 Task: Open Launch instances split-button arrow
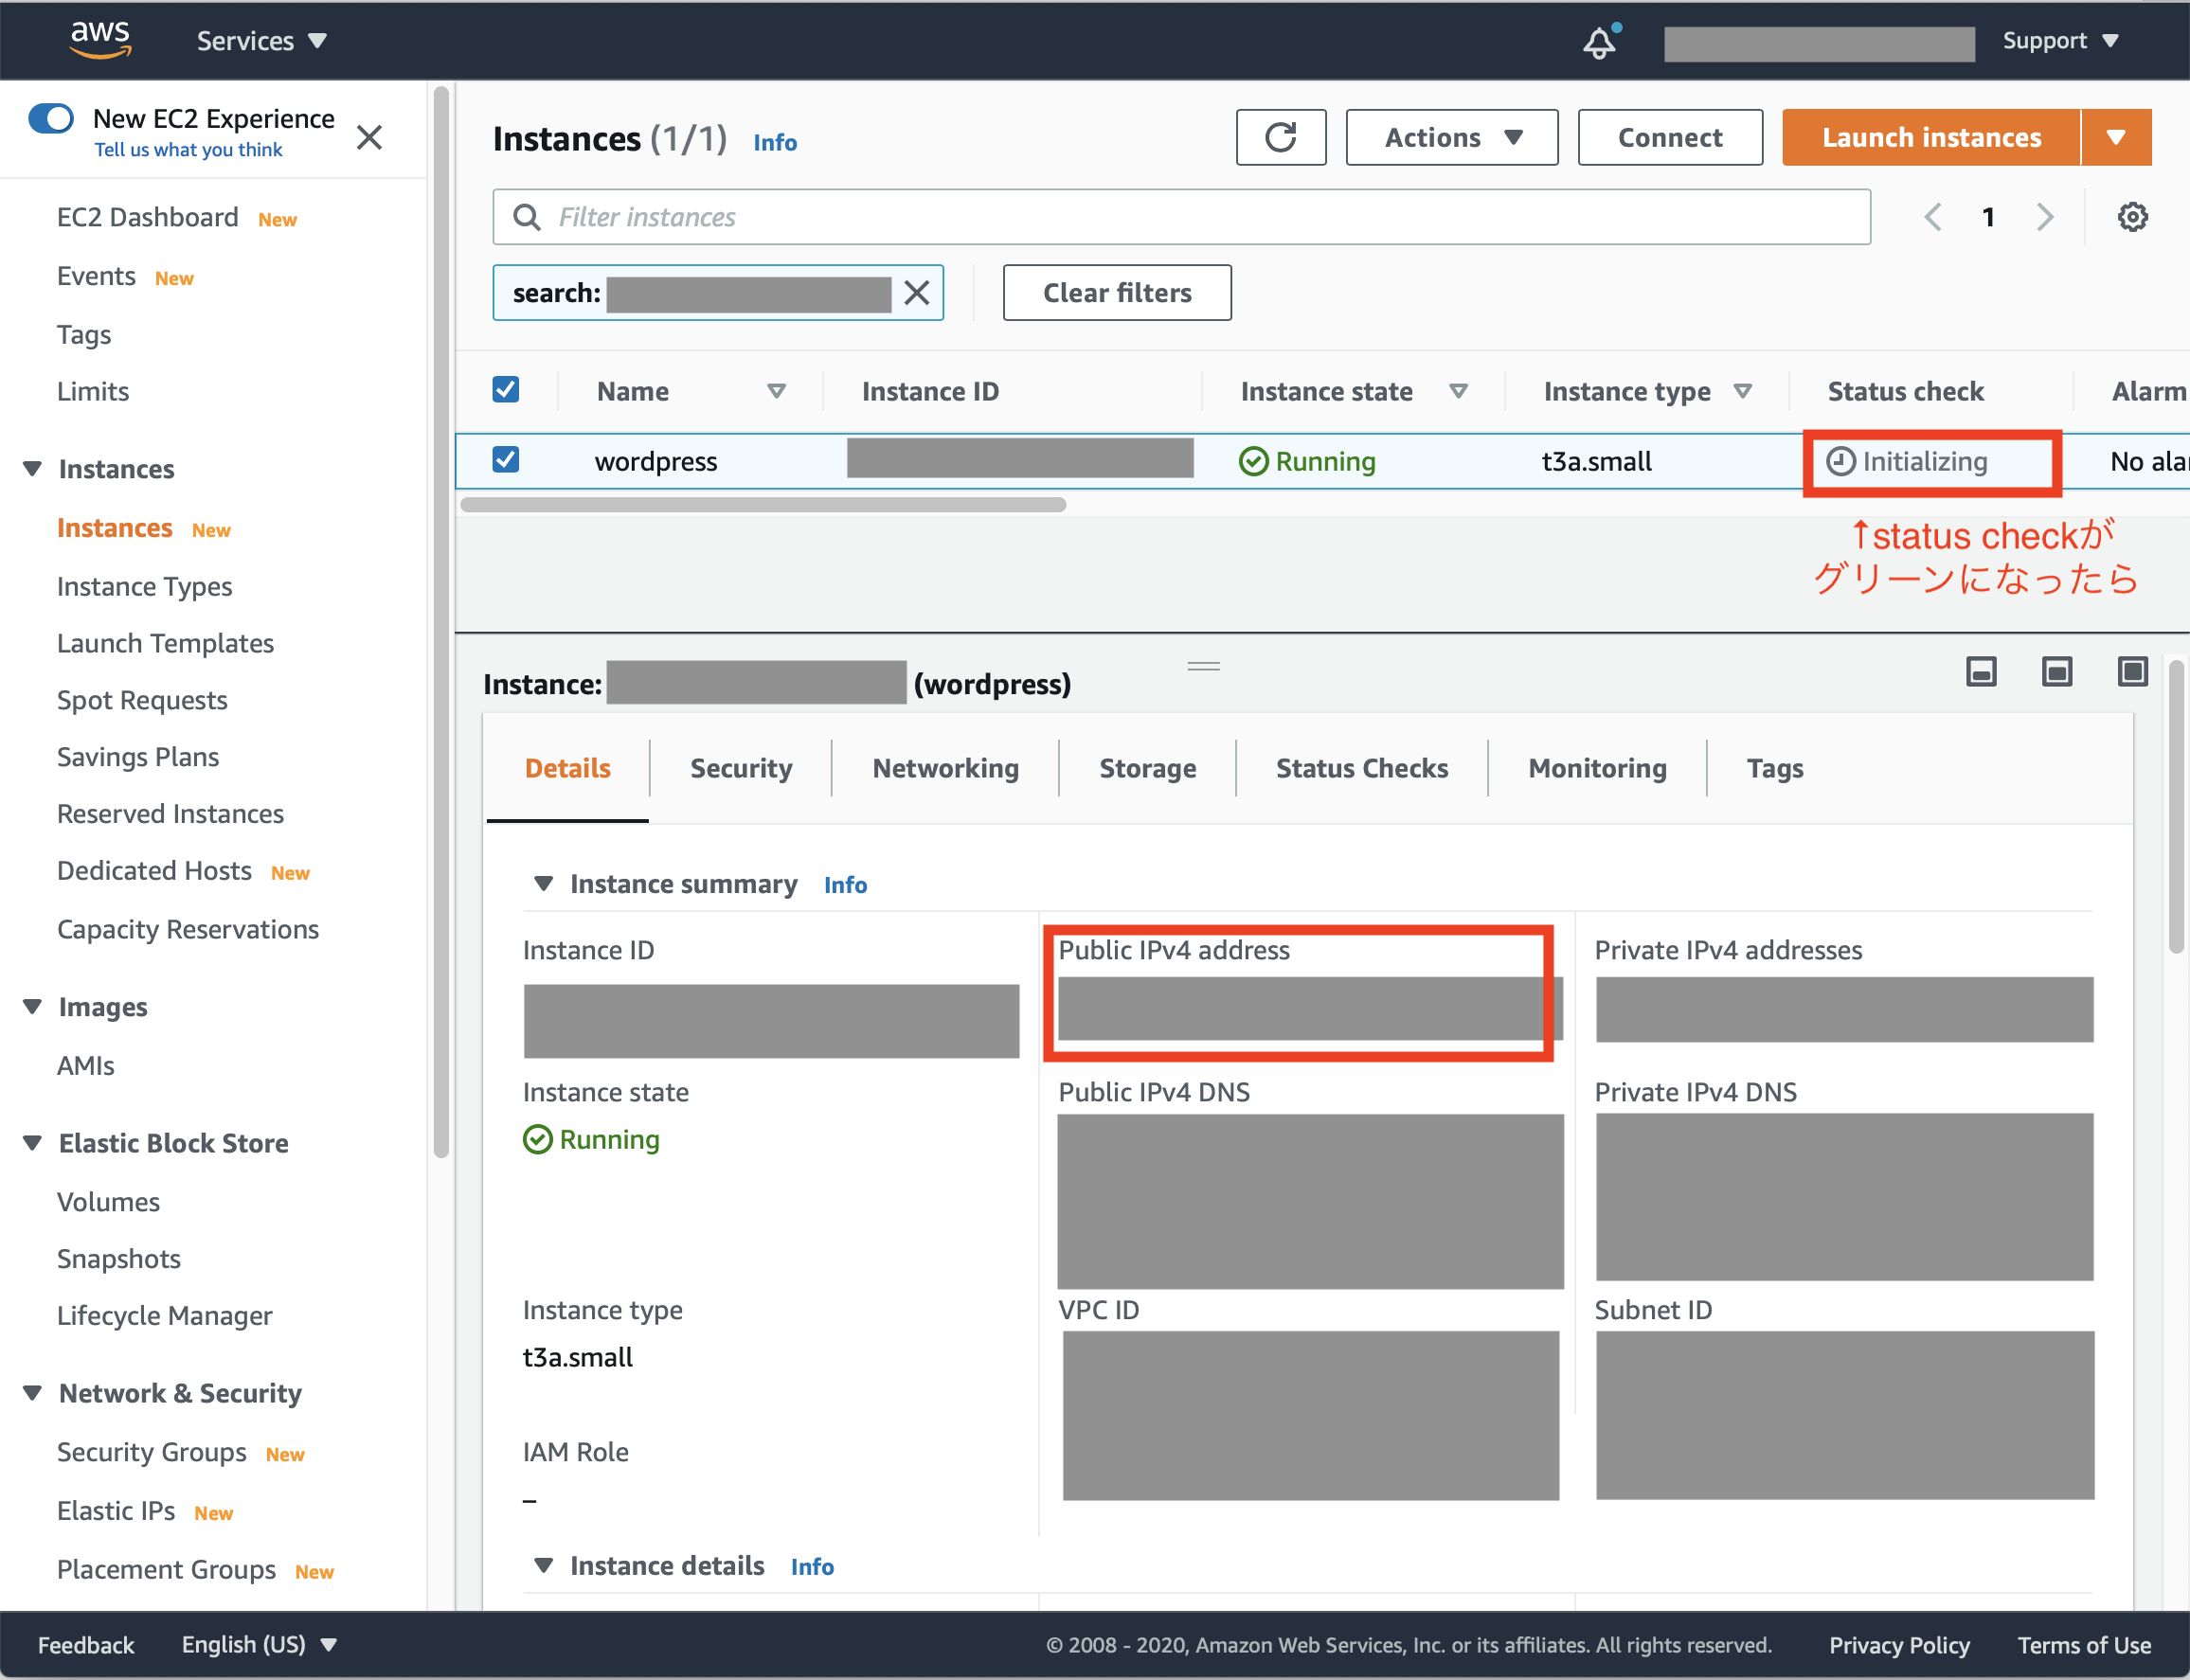[2116, 137]
